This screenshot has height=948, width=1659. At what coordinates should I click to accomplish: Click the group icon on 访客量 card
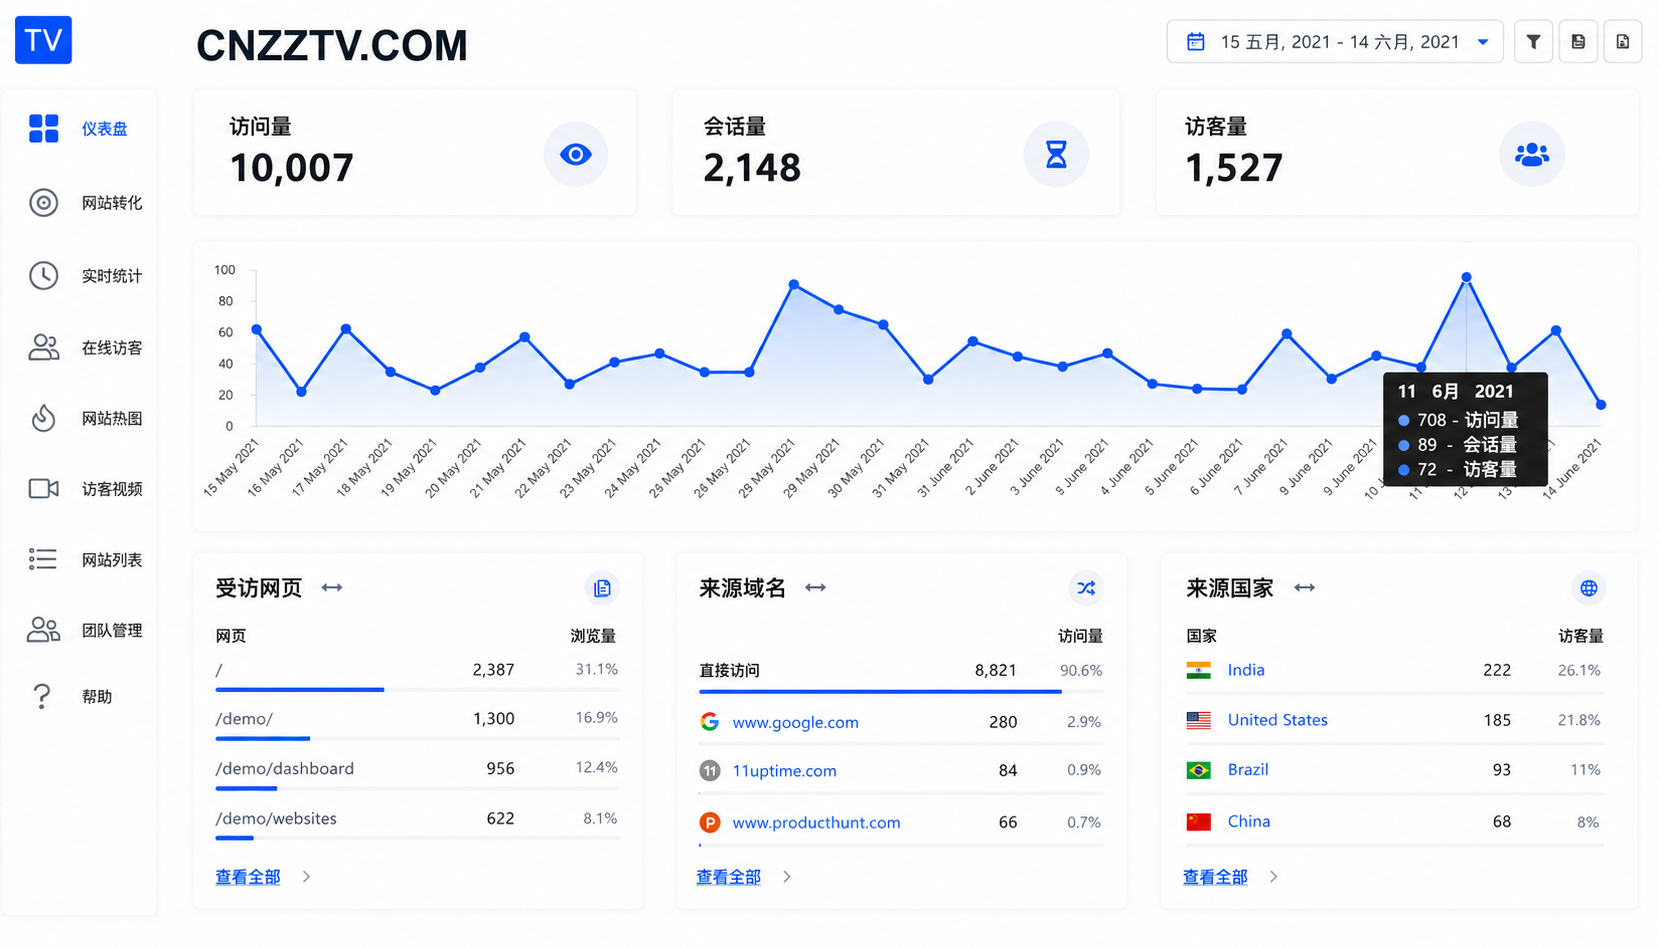click(1532, 154)
